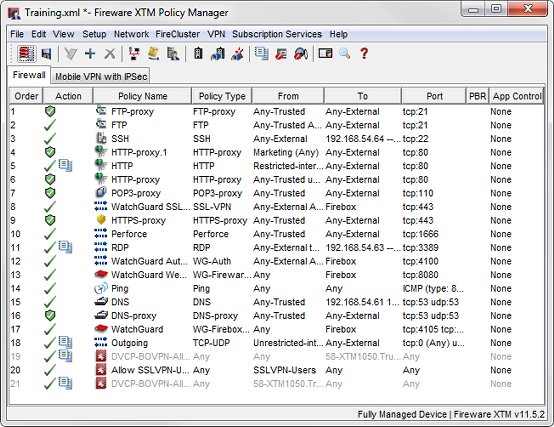Click the WG-Auth policy type cell
Viewport: 554px width, 427px height.
(x=212, y=261)
